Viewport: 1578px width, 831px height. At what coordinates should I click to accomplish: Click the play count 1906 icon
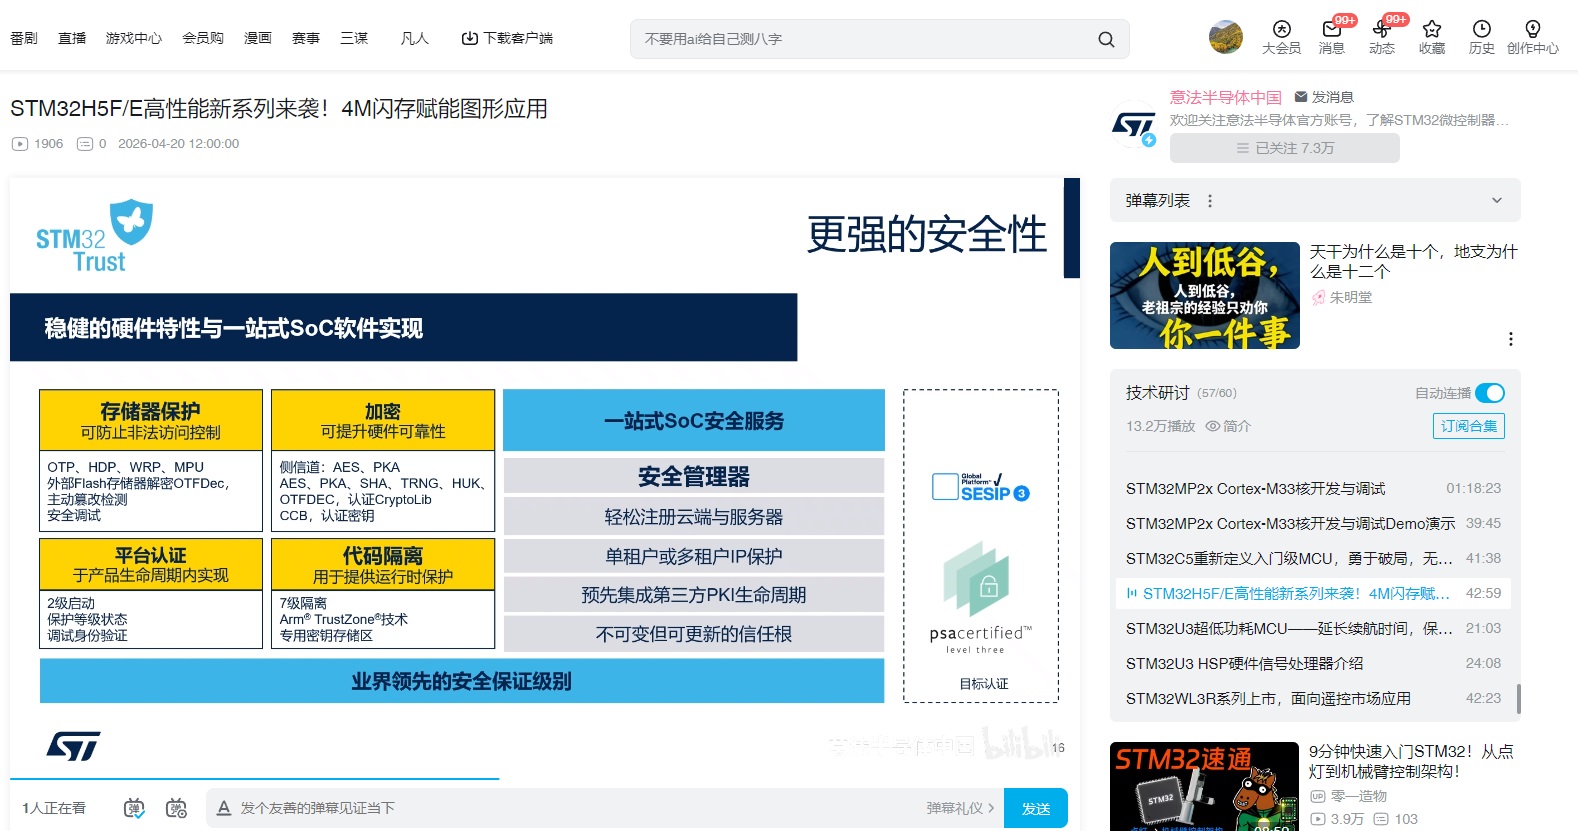pyautogui.click(x=20, y=144)
